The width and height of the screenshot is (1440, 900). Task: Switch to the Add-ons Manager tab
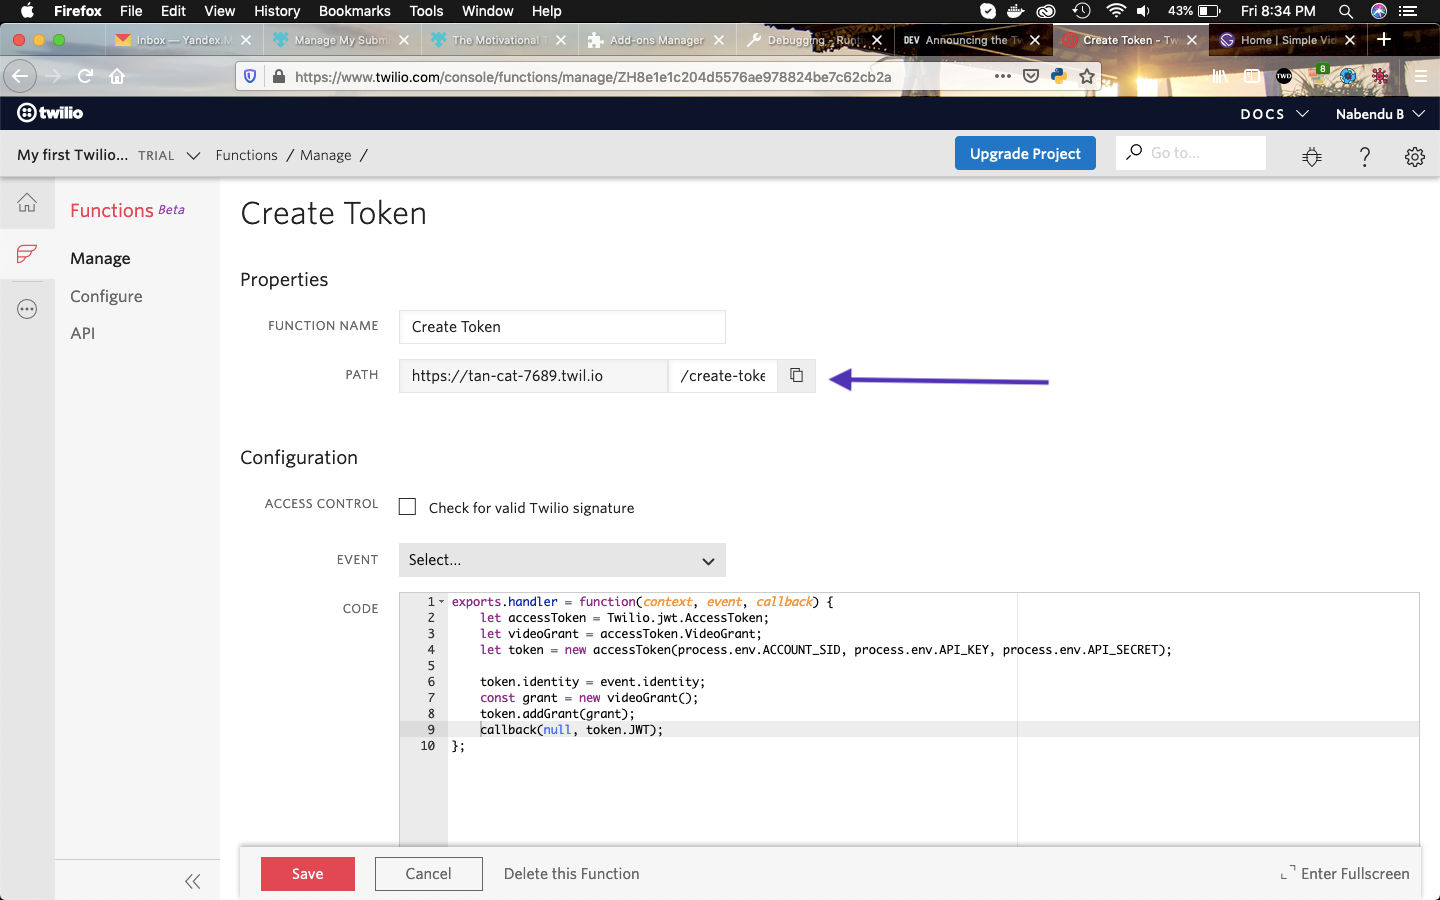coord(657,40)
